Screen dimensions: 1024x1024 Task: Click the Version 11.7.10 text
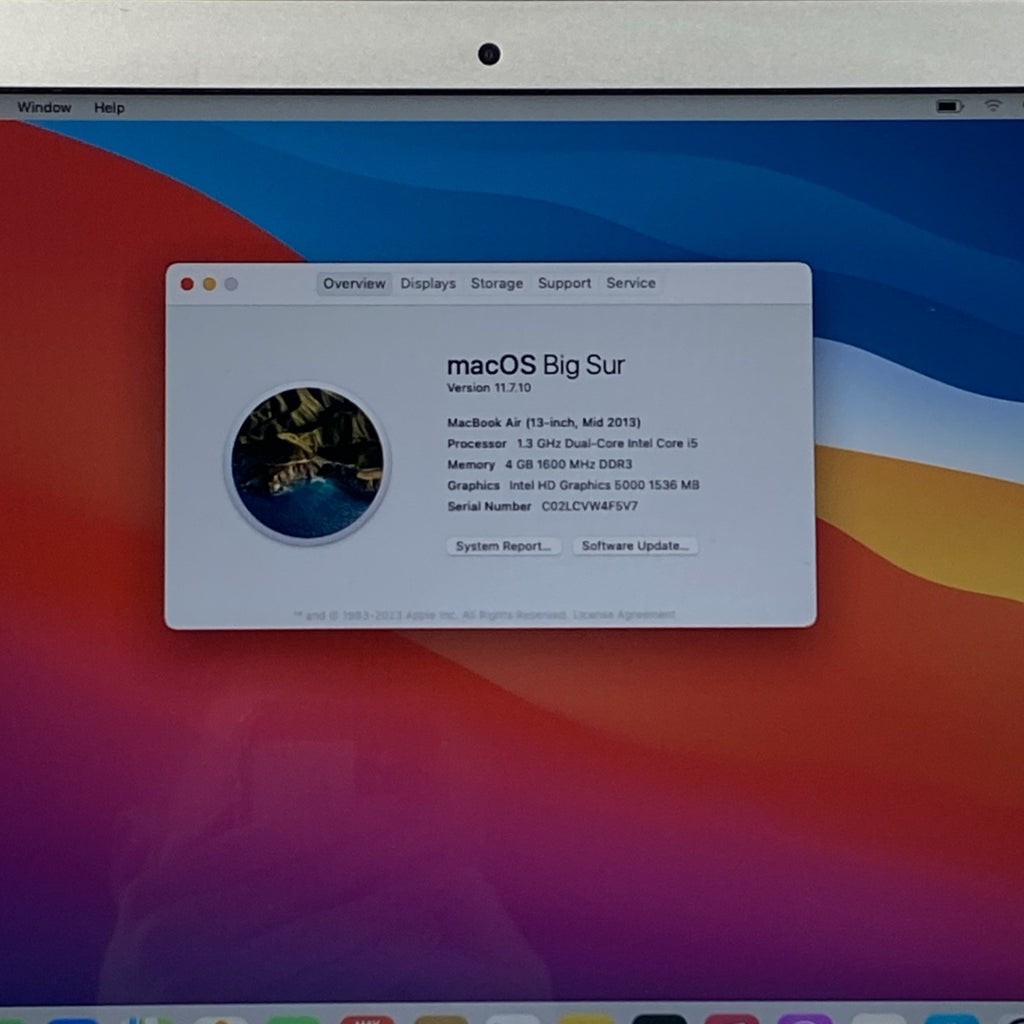pos(488,387)
